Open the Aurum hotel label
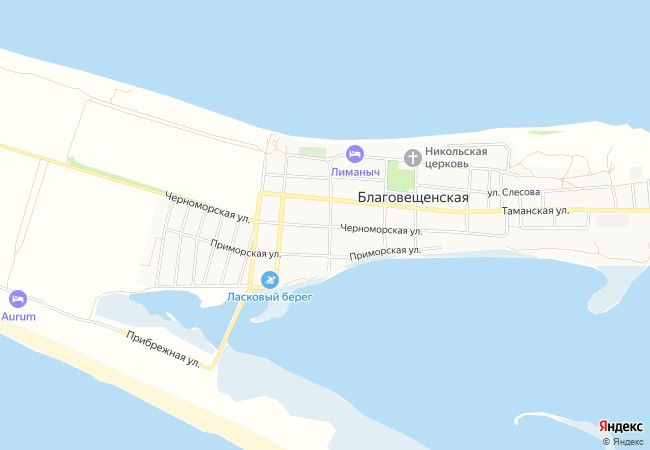This screenshot has height=450, width=650. pyautogui.click(x=18, y=317)
